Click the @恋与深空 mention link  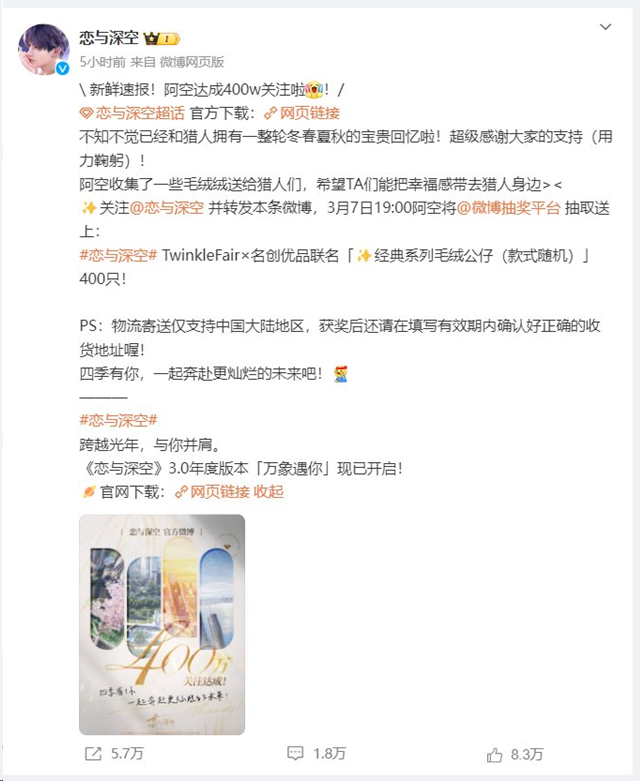(167, 208)
